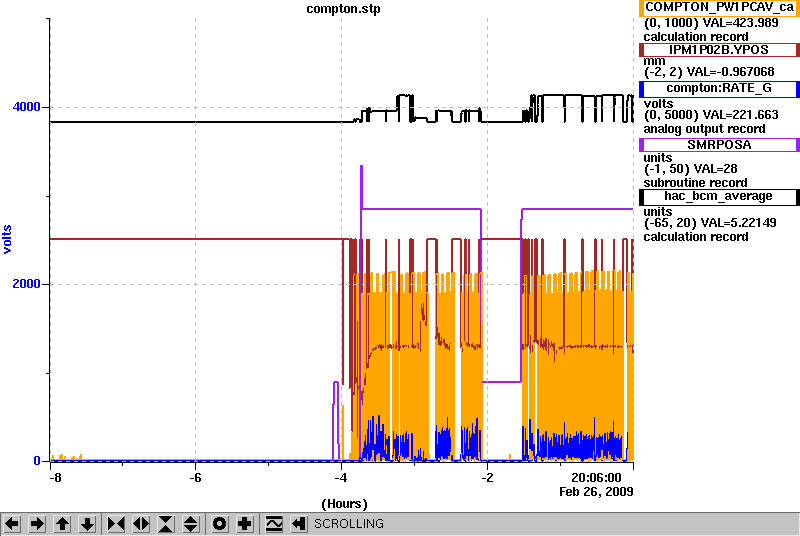Click the VAL=5.22149 readout

739,223
